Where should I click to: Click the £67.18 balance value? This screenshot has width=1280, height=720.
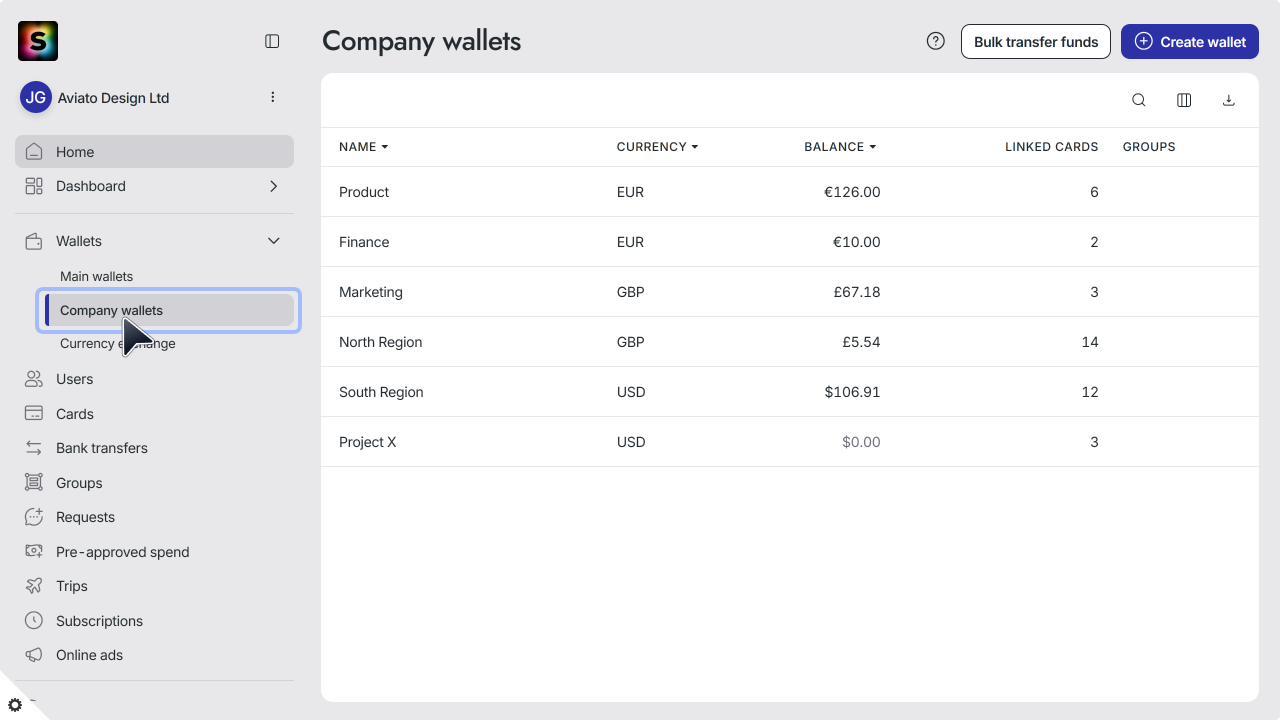coord(857,292)
